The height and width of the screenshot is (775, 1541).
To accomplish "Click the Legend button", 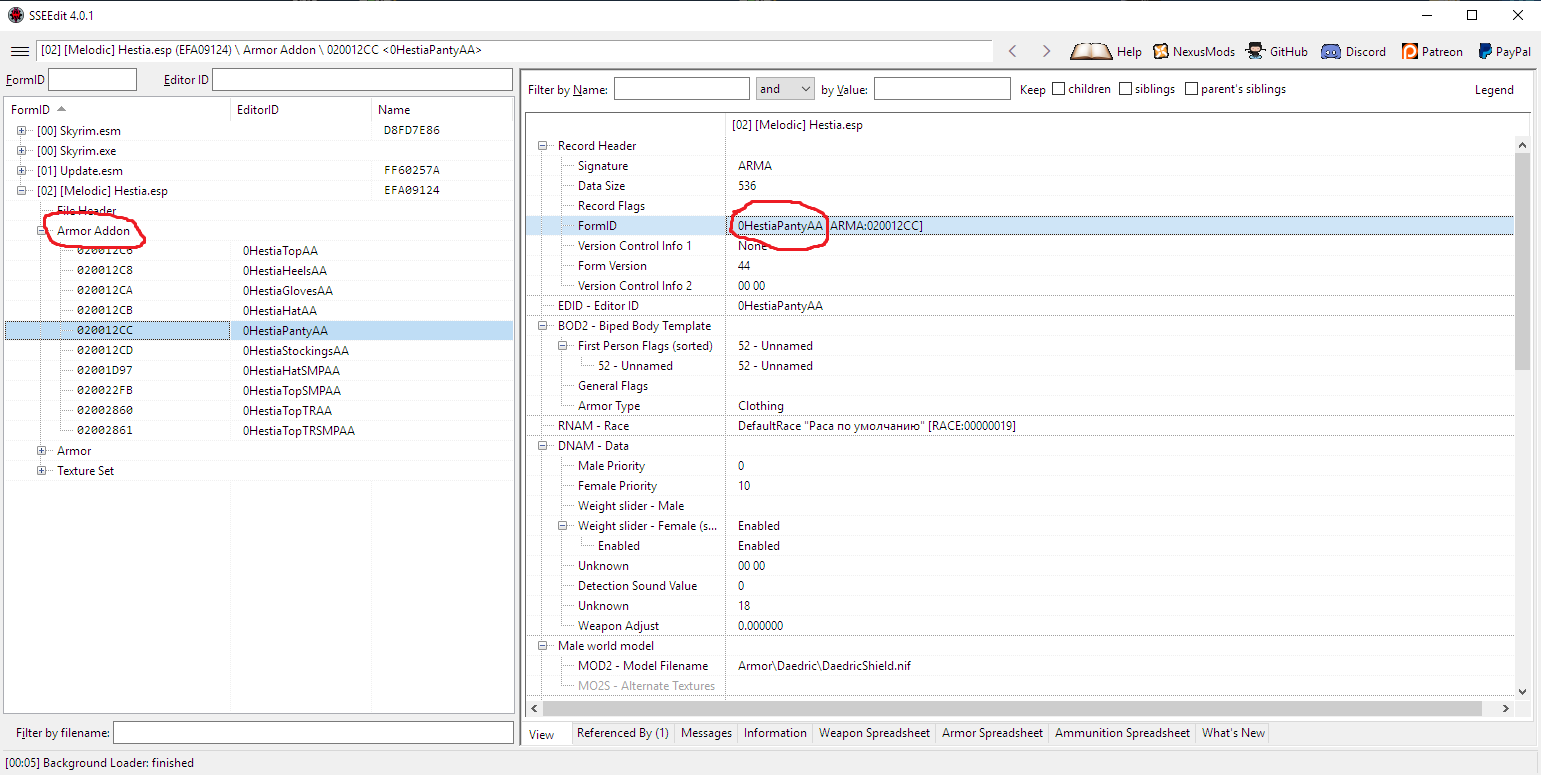I will pyautogui.click(x=1493, y=89).
